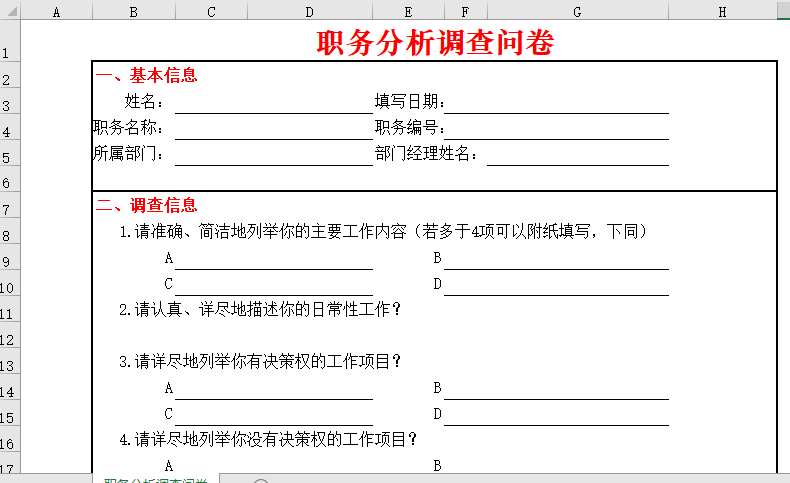Click the blank line after 填写日期
This screenshot has height=483, width=790.
click(x=556, y=102)
